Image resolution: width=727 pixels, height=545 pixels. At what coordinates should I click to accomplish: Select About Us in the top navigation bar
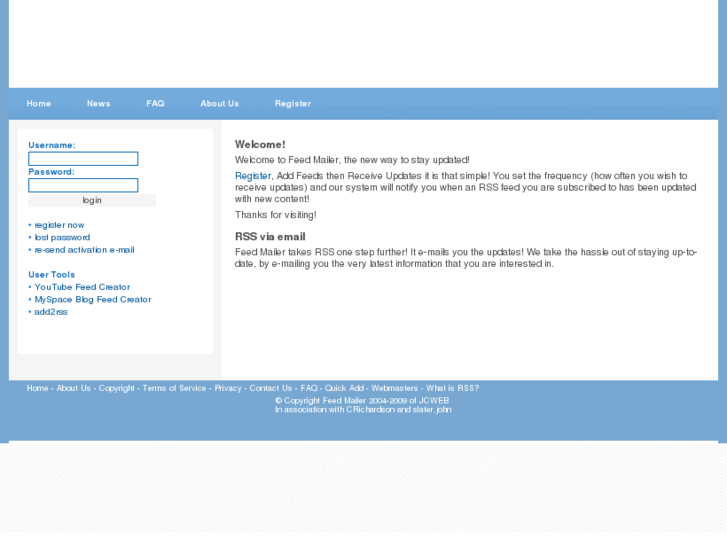219,103
